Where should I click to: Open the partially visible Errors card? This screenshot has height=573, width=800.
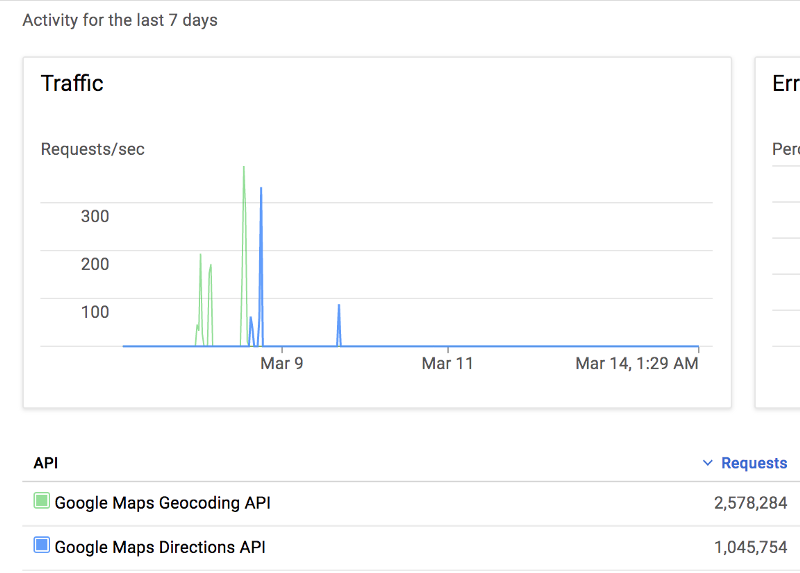(x=778, y=232)
